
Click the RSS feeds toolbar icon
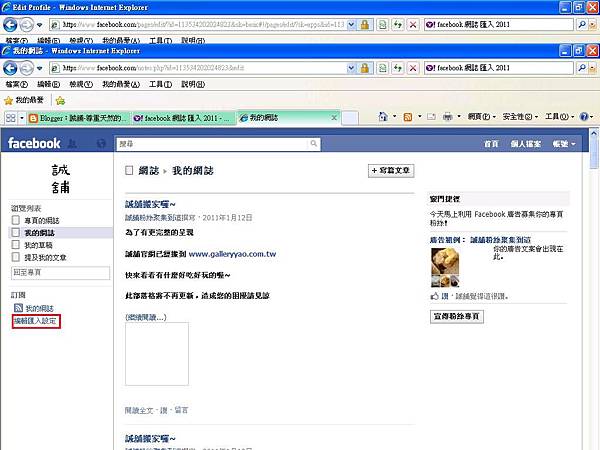click(408, 117)
